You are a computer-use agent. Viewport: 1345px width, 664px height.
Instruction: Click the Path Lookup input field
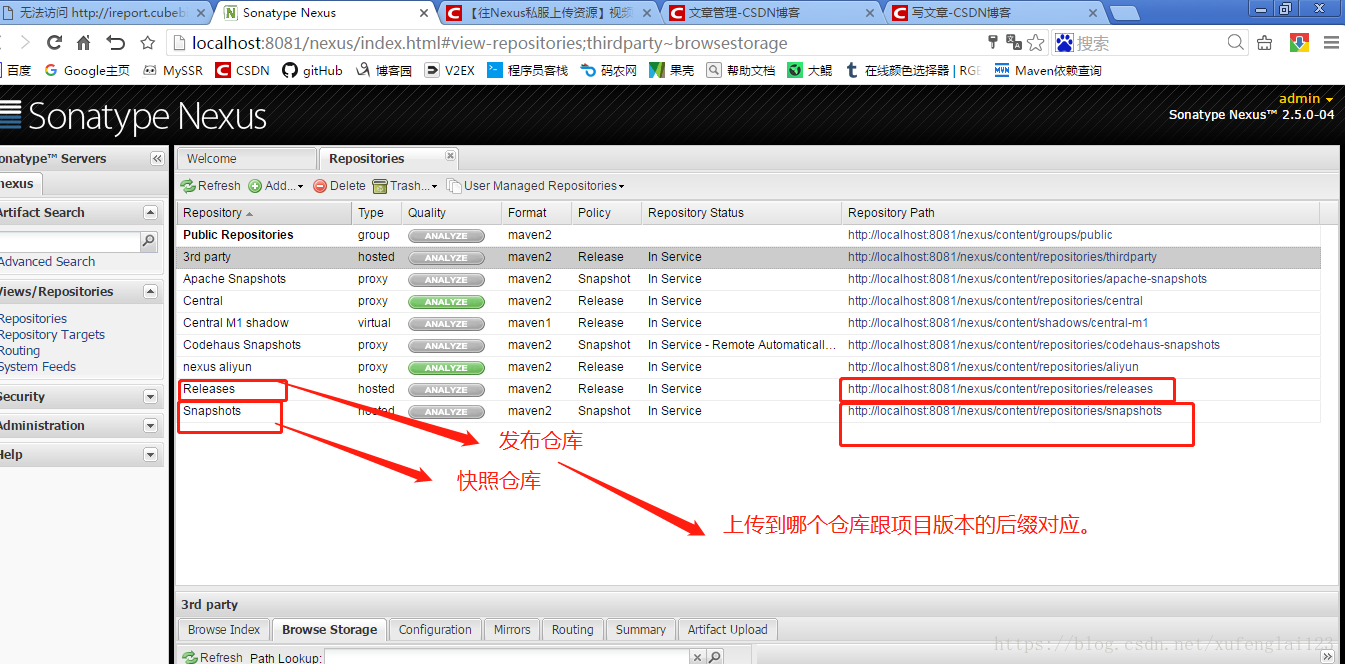click(507, 657)
